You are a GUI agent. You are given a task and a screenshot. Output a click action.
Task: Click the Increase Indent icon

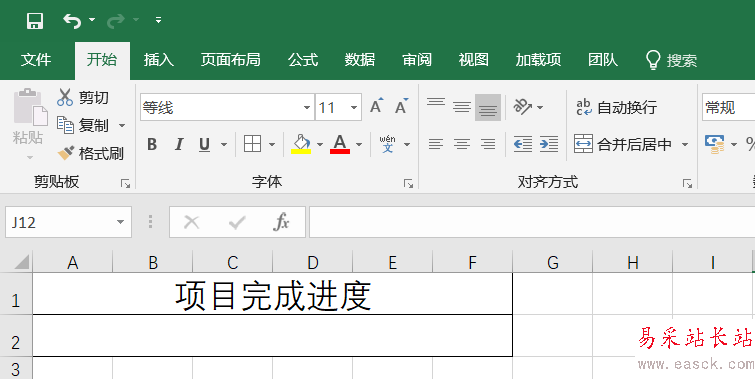549,144
